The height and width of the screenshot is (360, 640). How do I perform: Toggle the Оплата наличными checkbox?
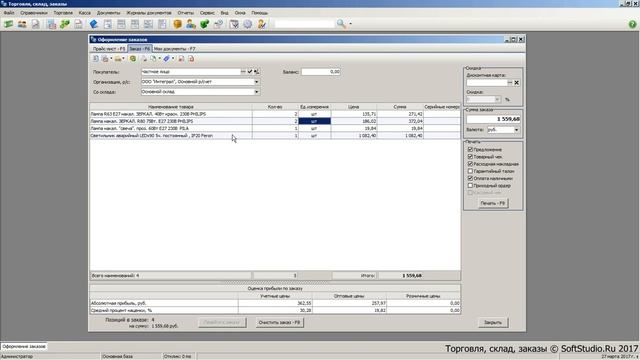tap(470, 178)
